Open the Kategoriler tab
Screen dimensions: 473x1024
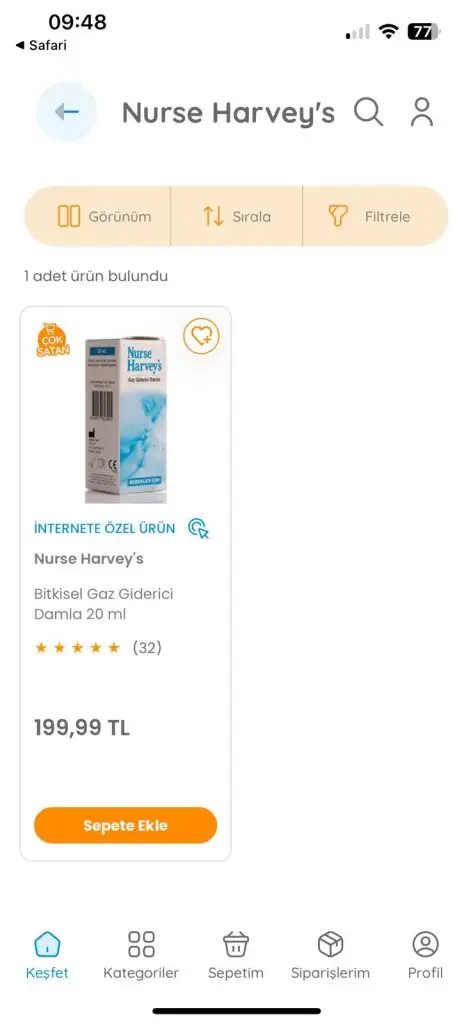(141, 955)
